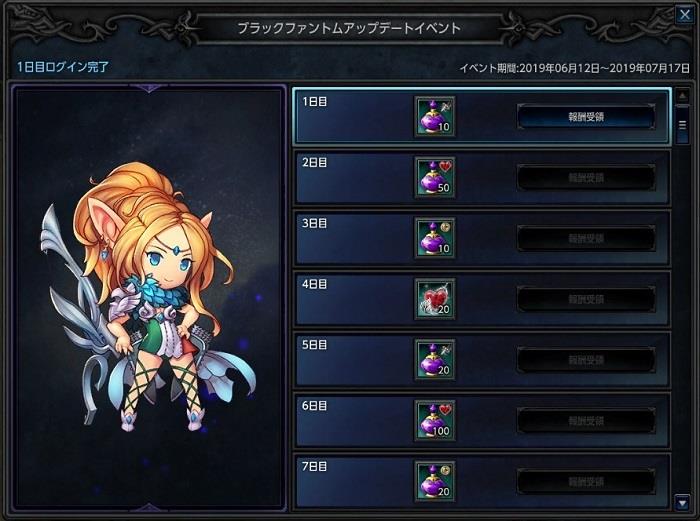
Task: Click the Day 1 purple potion reward icon
Action: pyautogui.click(x=435, y=116)
